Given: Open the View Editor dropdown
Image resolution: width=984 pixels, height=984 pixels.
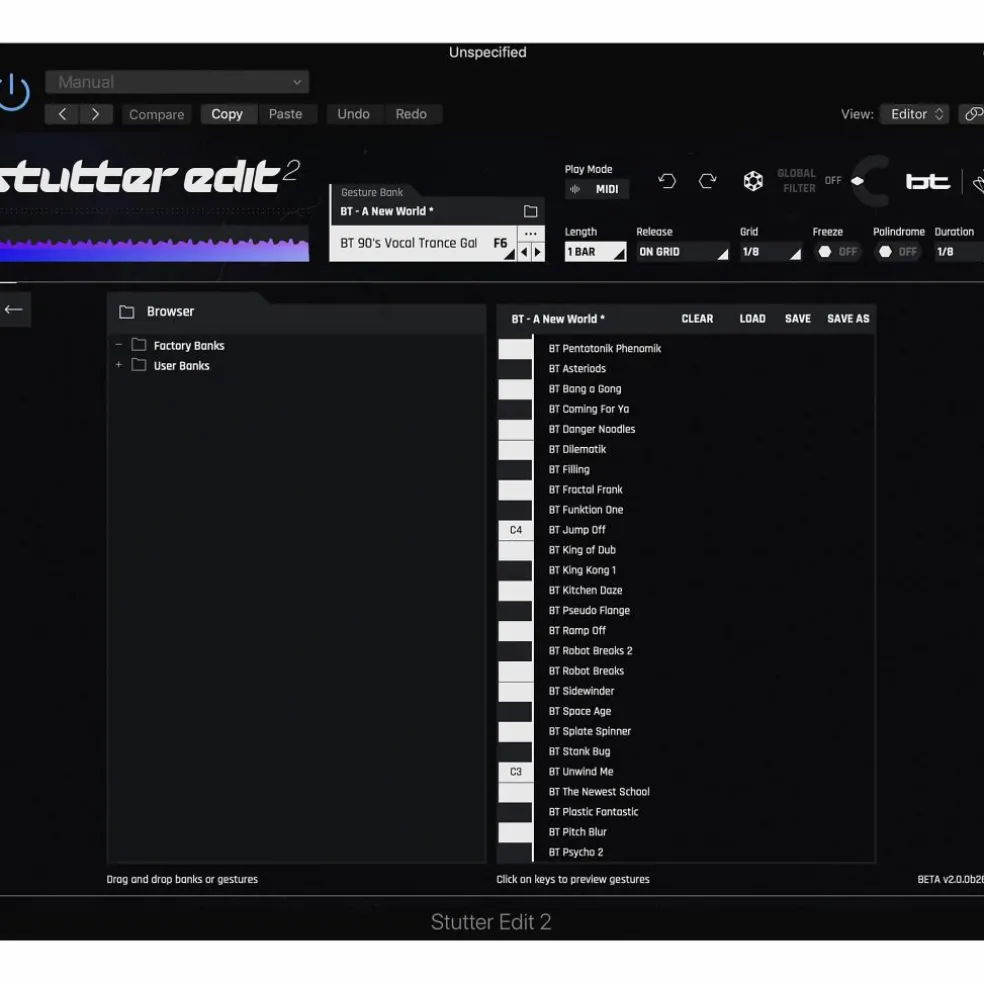Looking at the screenshot, I should click(x=914, y=114).
